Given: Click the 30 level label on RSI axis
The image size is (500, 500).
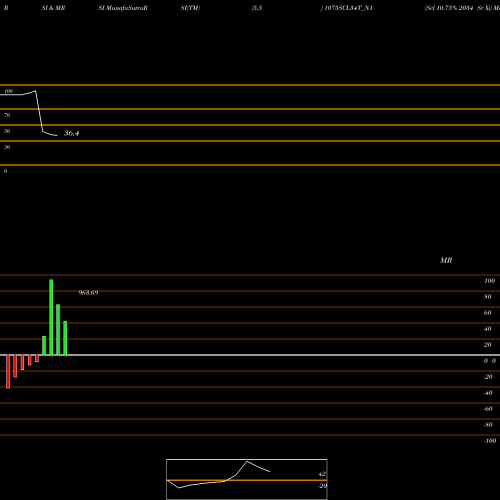Looking at the screenshot, I should pos(7,147).
